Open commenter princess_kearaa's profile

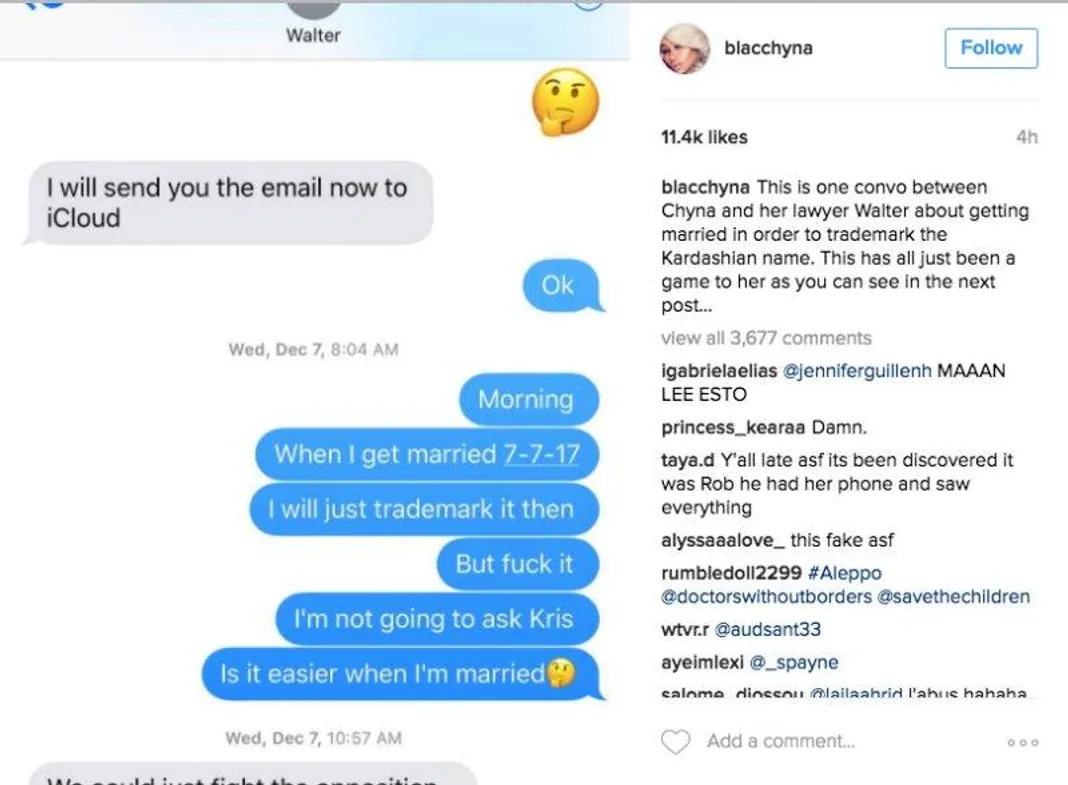pyautogui.click(x=734, y=428)
